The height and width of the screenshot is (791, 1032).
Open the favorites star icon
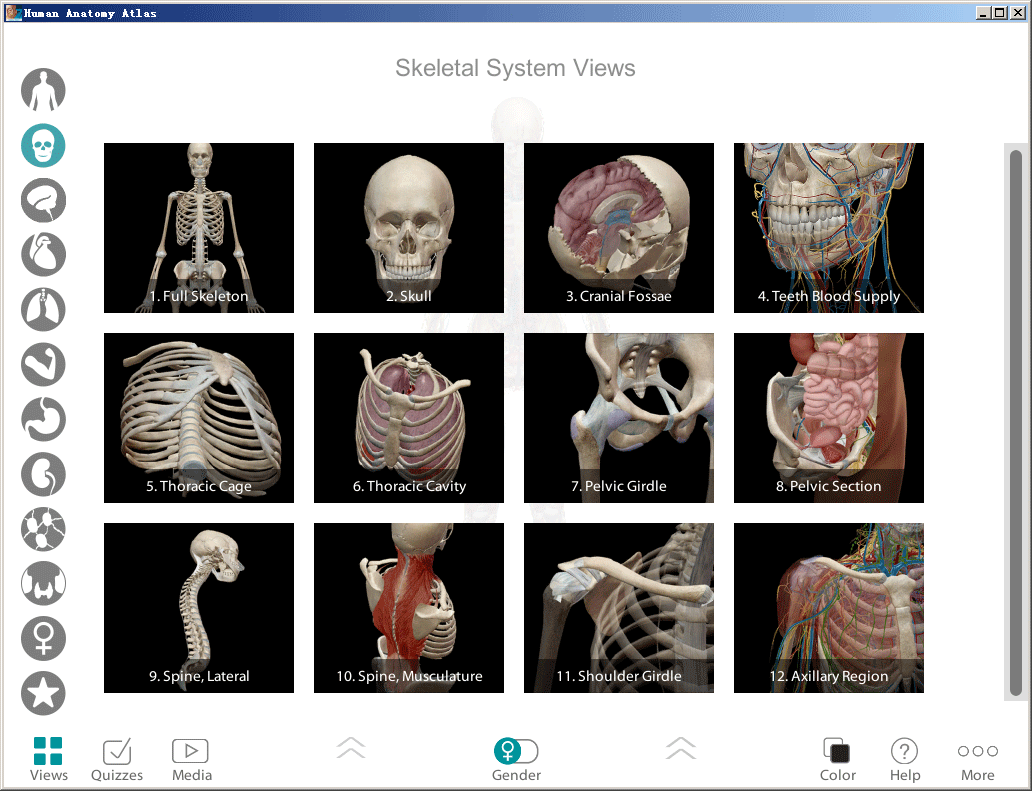pyautogui.click(x=43, y=694)
